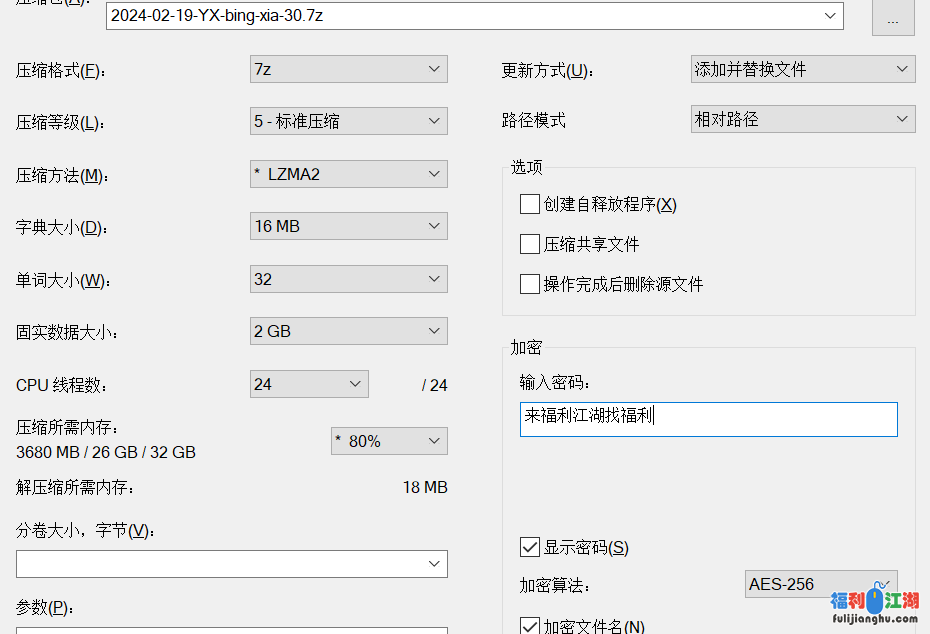Open the 更新方式 dropdown
Viewport: 930px width, 634px height.
point(802,69)
